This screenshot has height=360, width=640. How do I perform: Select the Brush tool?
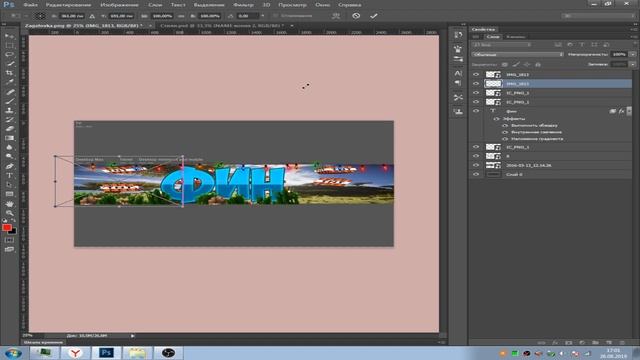(9, 101)
